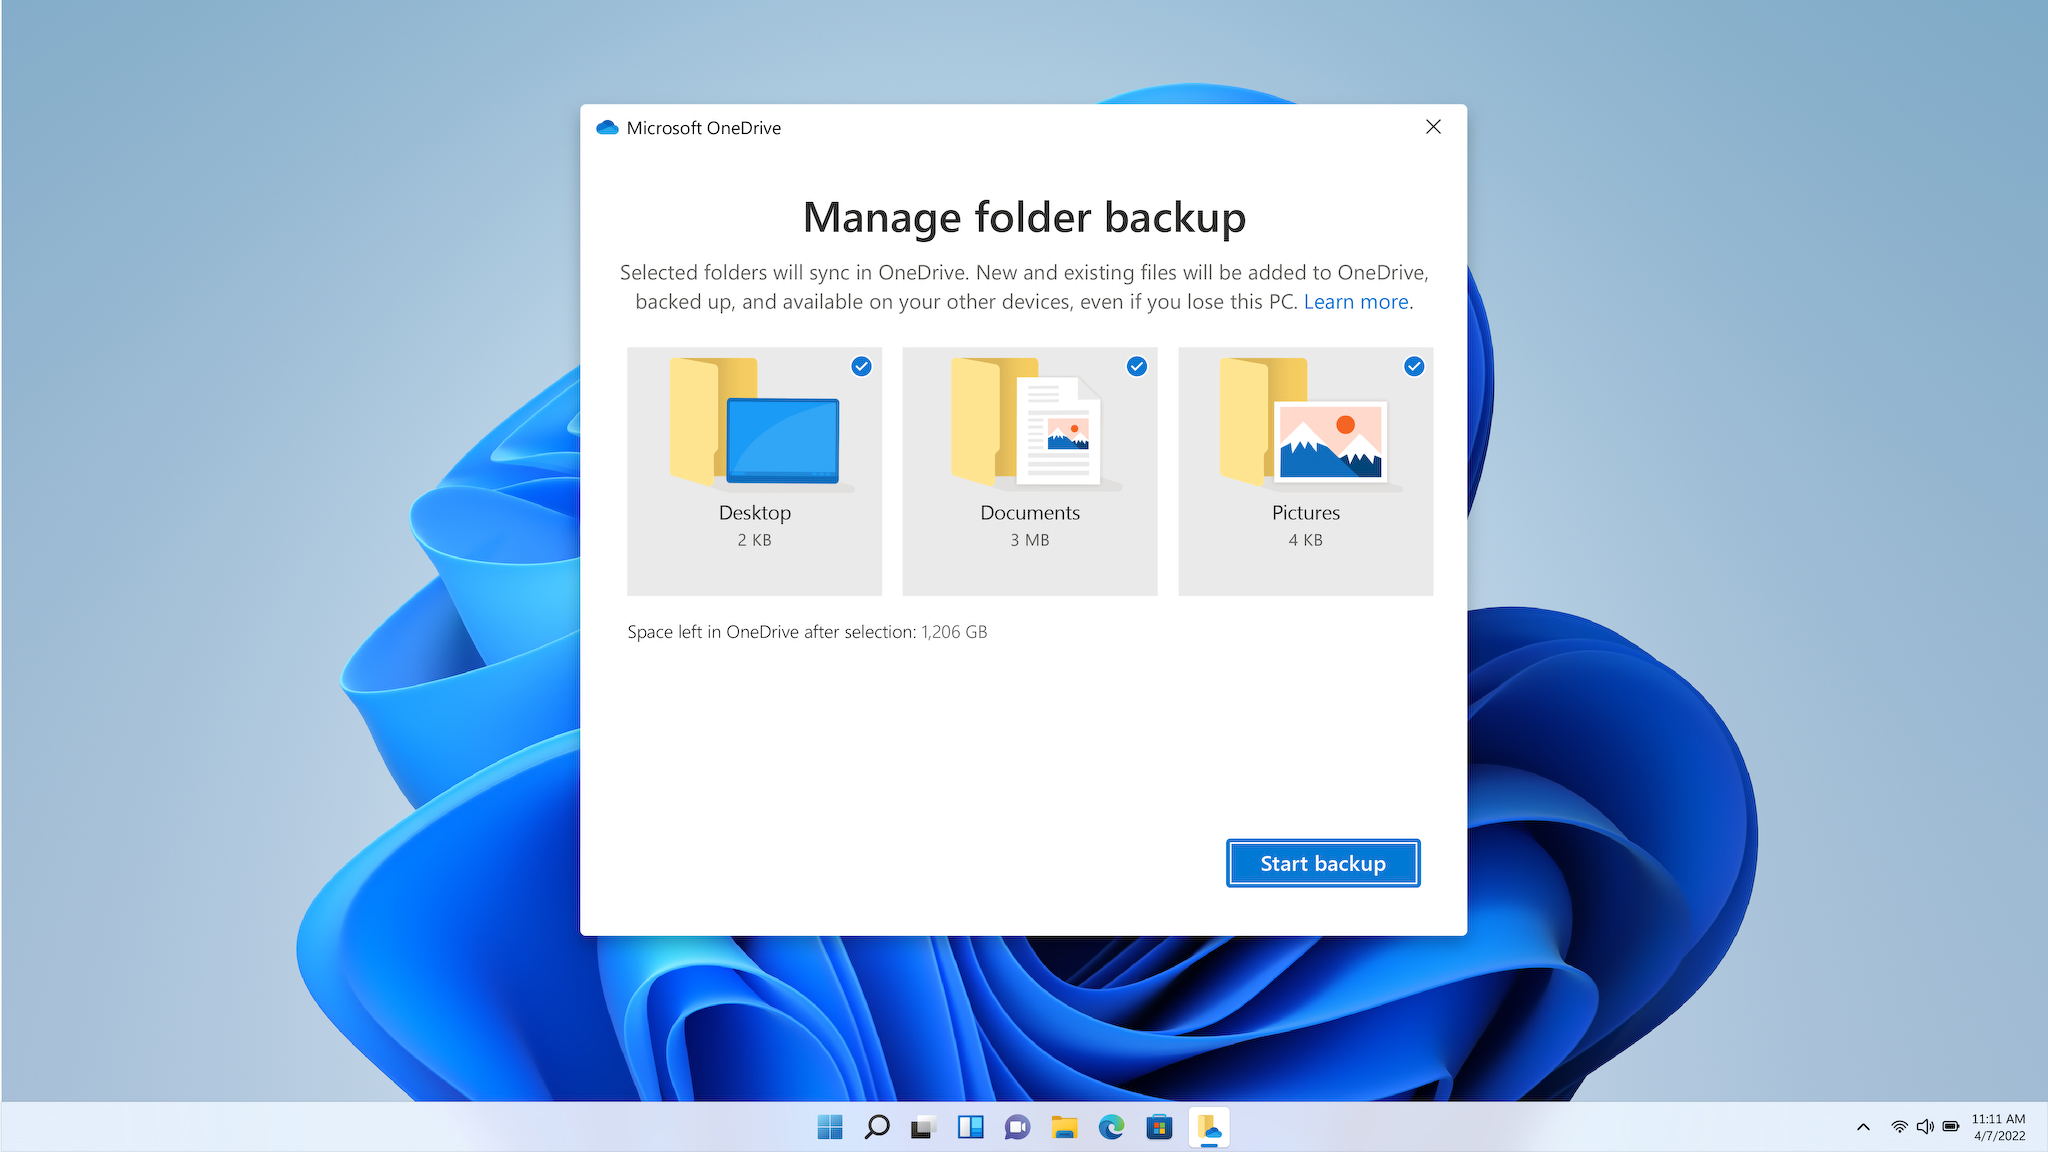Click the OneDrive cloud icon in title bar
2048x1152 pixels.
[607, 128]
